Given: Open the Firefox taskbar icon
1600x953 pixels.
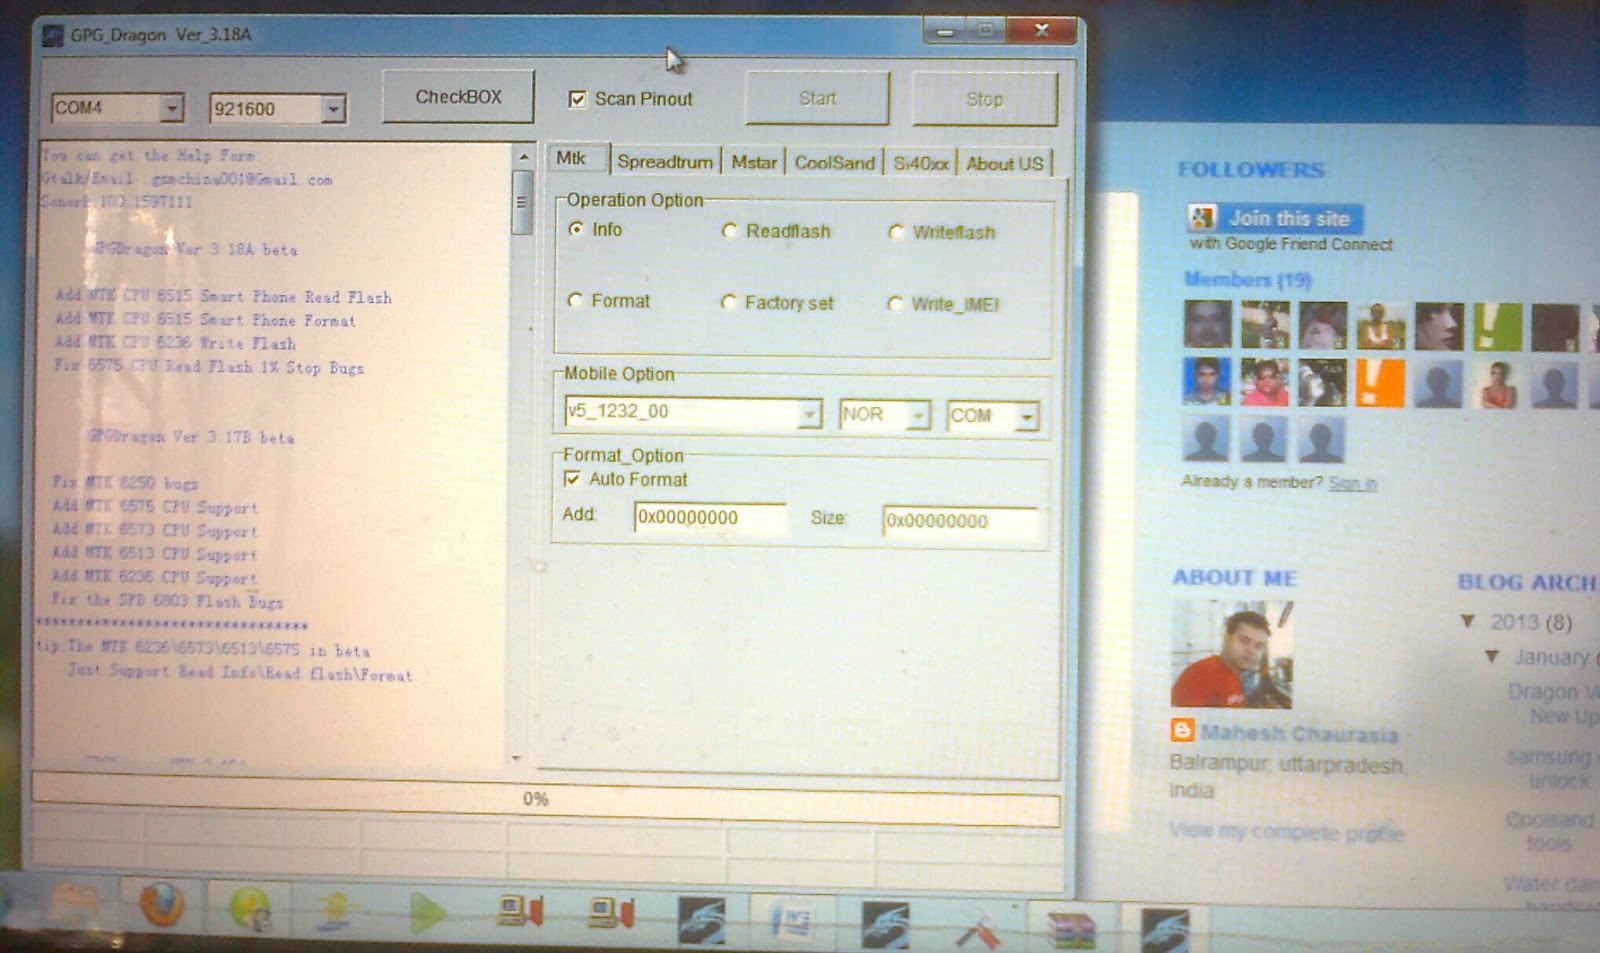Looking at the screenshot, I should 162,906.
